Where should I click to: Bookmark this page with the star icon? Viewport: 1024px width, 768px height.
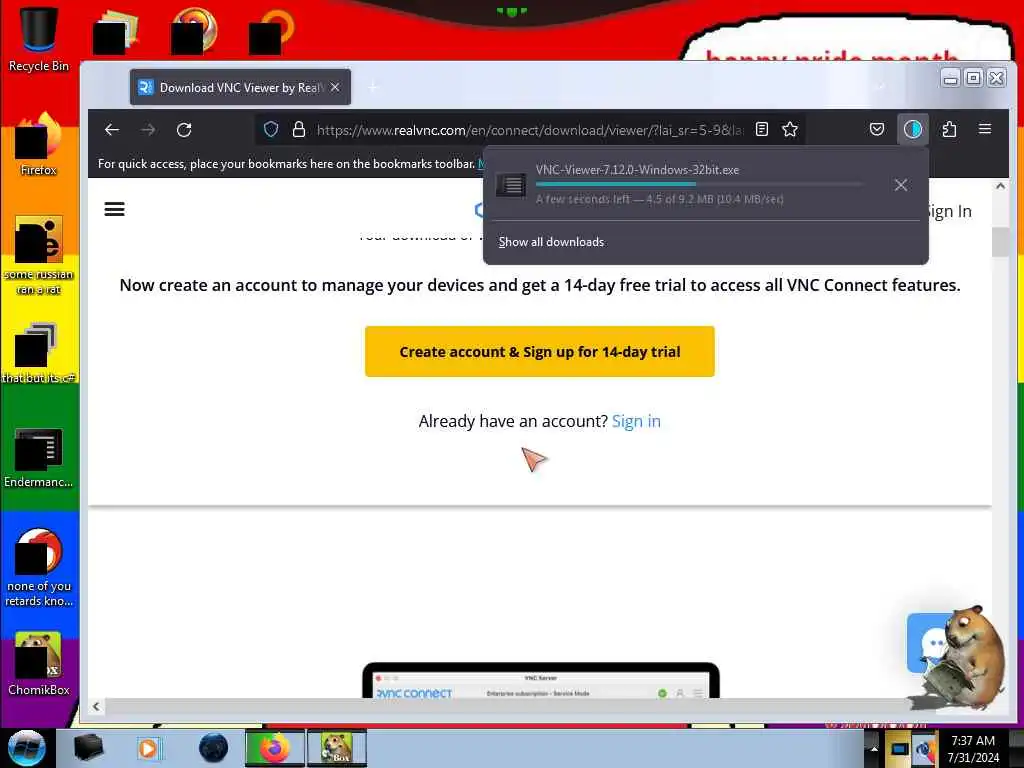[790, 129]
